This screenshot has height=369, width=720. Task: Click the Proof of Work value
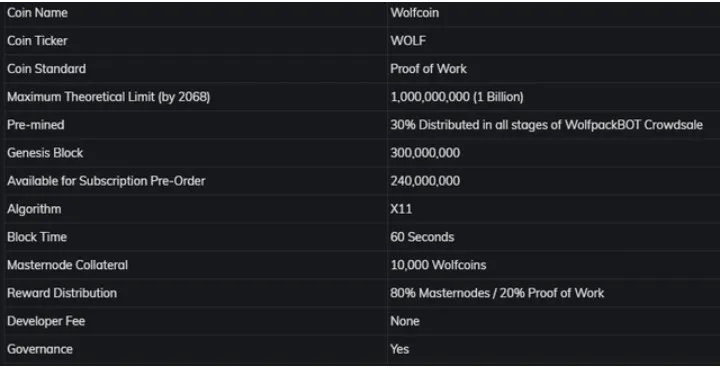(428, 69)
